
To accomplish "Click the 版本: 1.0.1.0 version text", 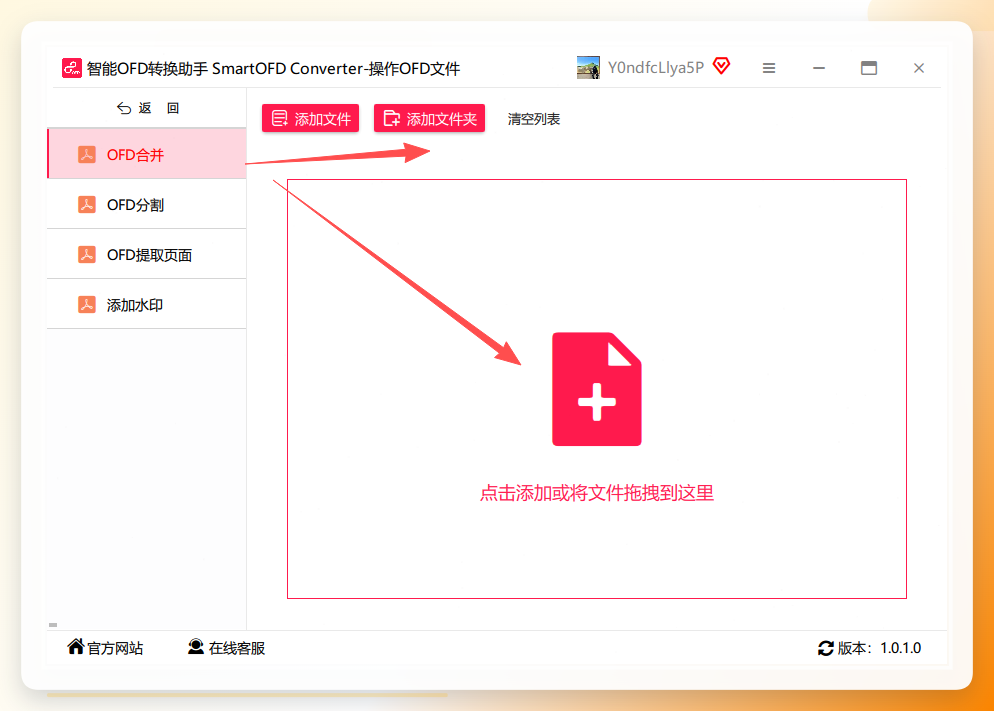I will pyautogui.click(x=879, y=648).
